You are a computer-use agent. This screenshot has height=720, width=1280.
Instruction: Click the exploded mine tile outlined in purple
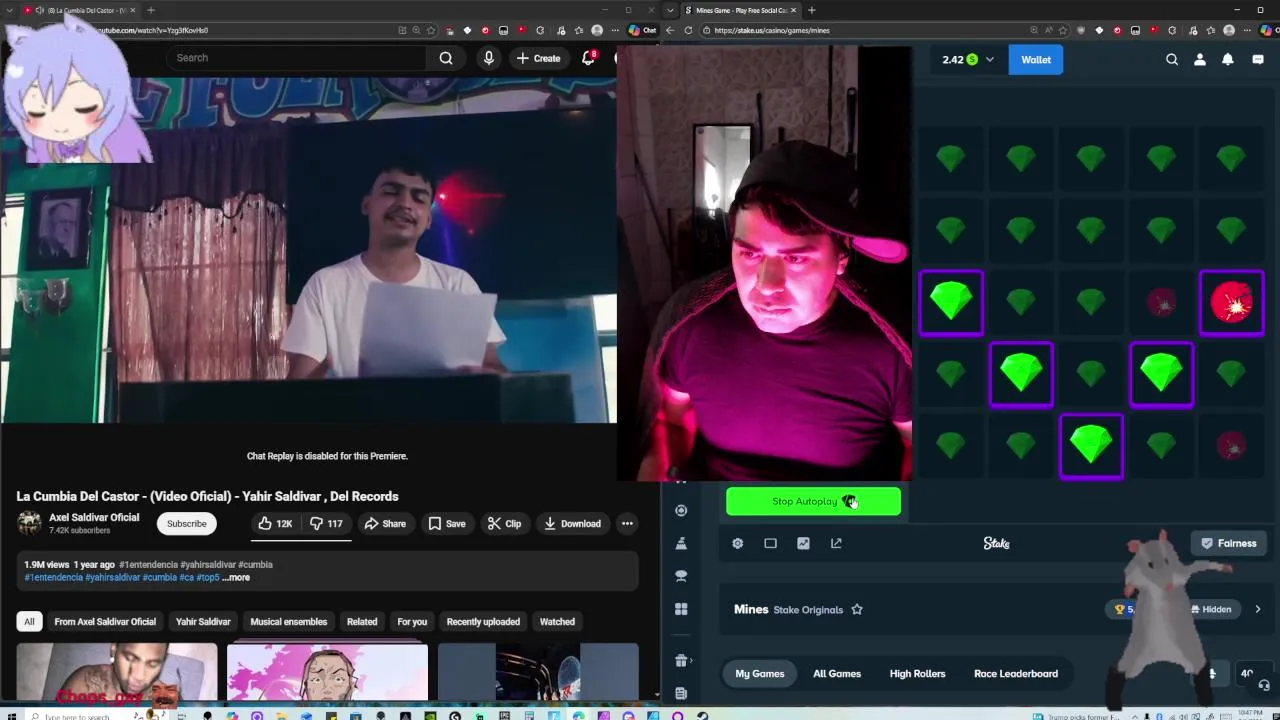tap(1231, 303)
